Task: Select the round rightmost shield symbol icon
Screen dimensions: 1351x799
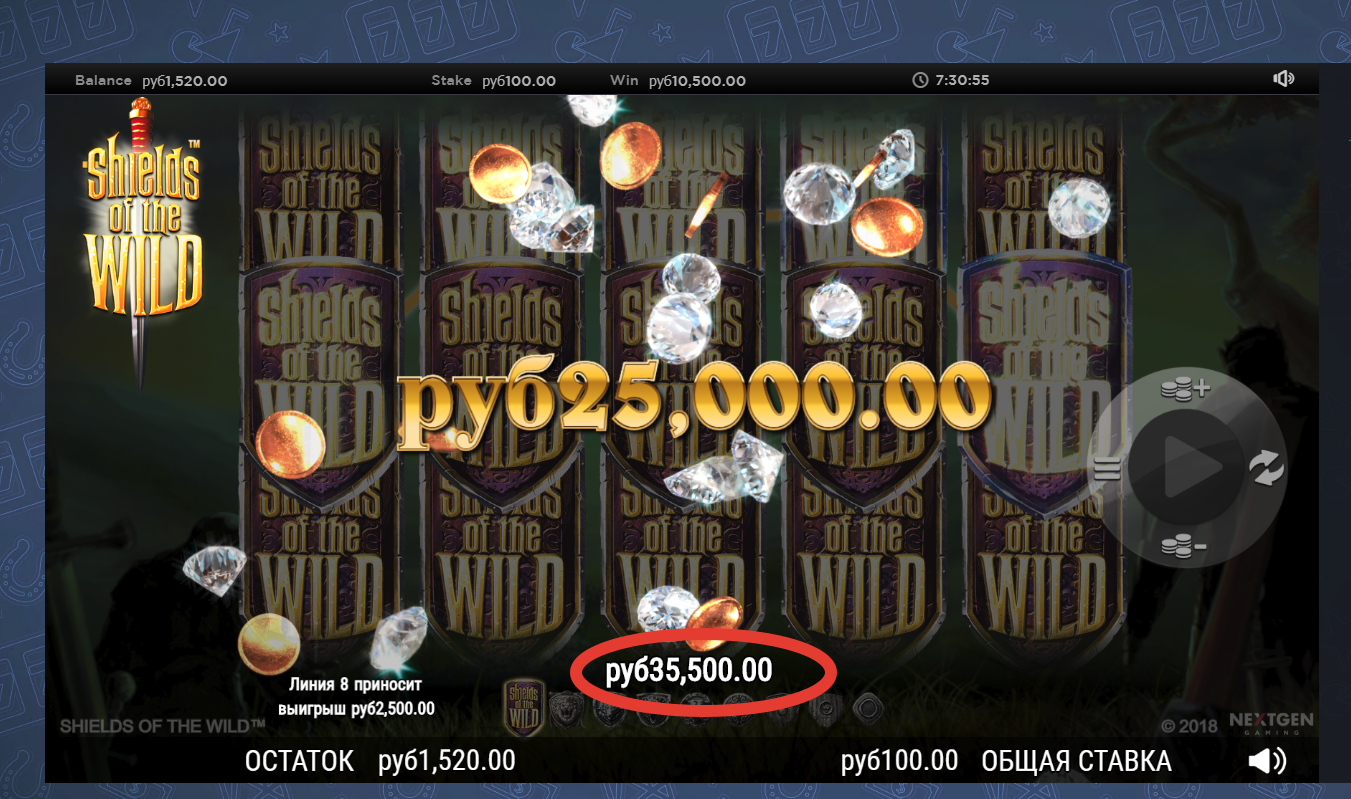Action: coord(867,708)
